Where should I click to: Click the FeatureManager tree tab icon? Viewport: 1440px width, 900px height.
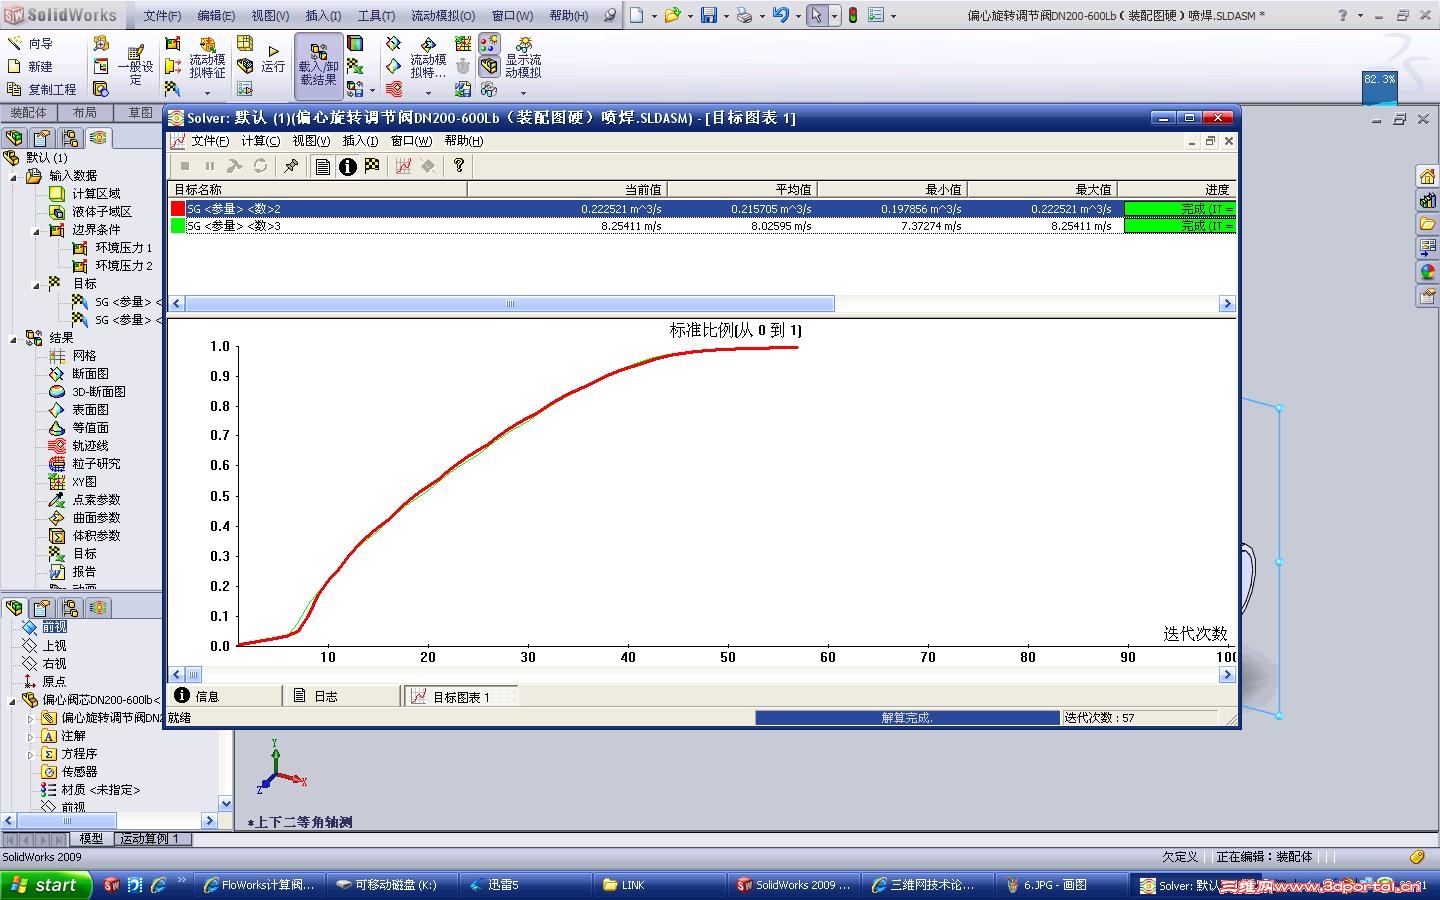coord(14,138)
